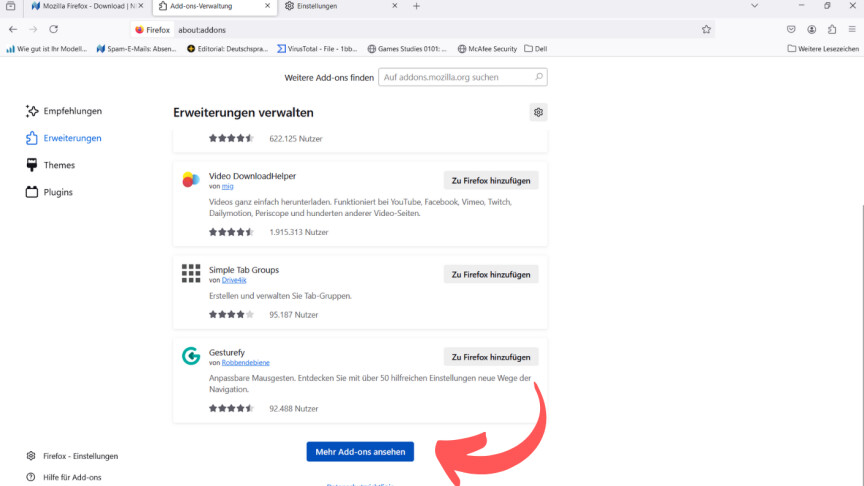Open the Pocket save icon
864x486 pixels.
click(791, 29)
